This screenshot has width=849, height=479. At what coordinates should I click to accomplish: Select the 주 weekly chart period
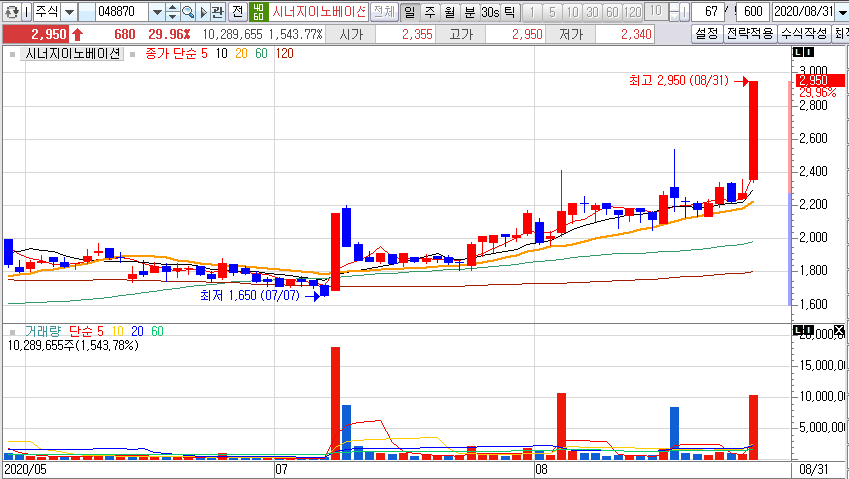click(429, 11)
